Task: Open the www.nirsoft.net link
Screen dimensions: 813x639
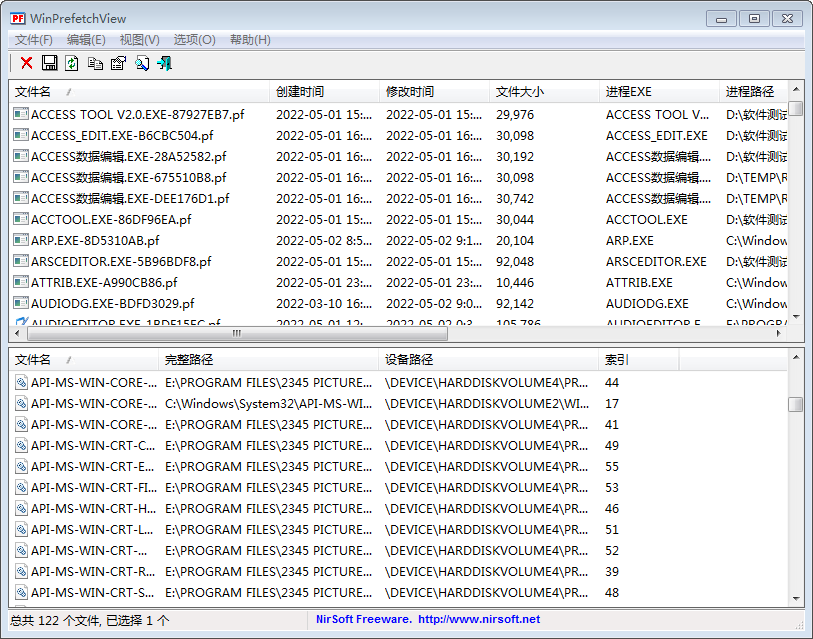Action: [x=478, y=620]
